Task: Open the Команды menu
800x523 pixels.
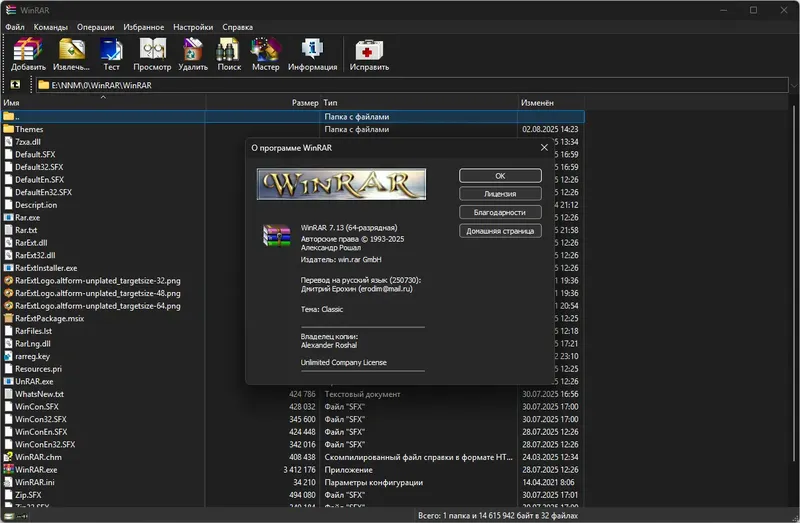Action: point(51,27)
